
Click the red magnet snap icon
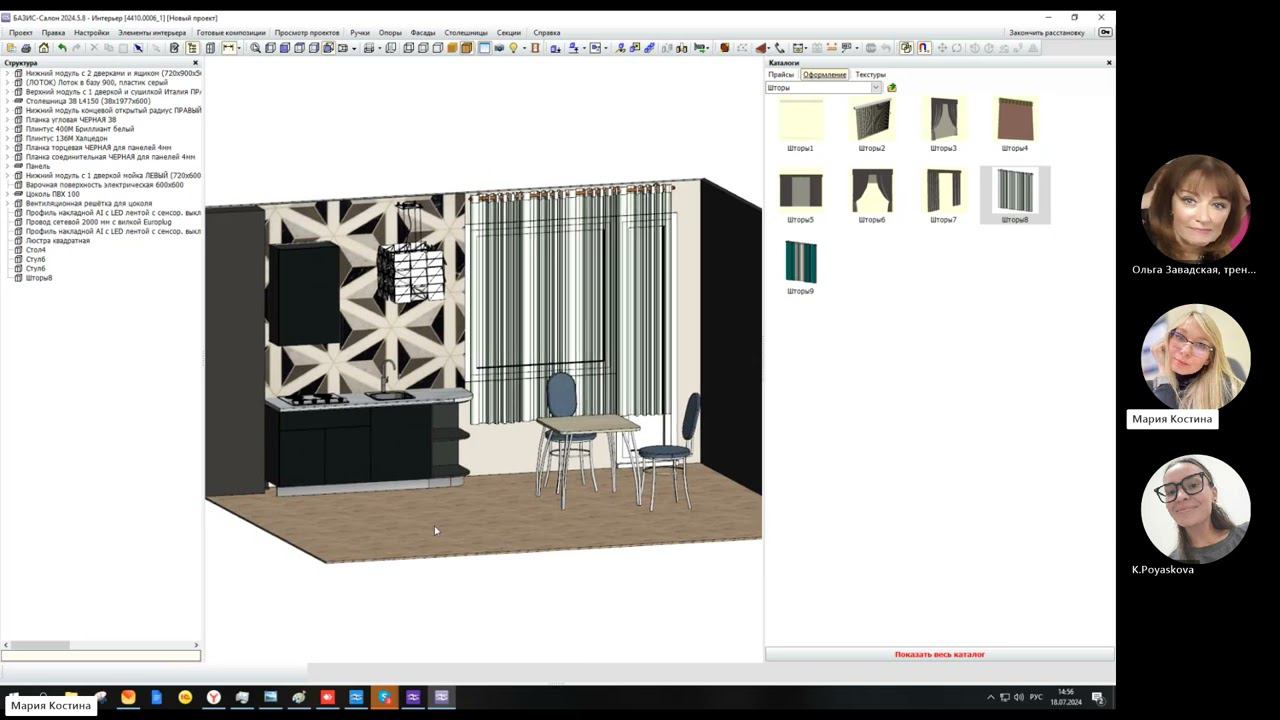point(923,48)
